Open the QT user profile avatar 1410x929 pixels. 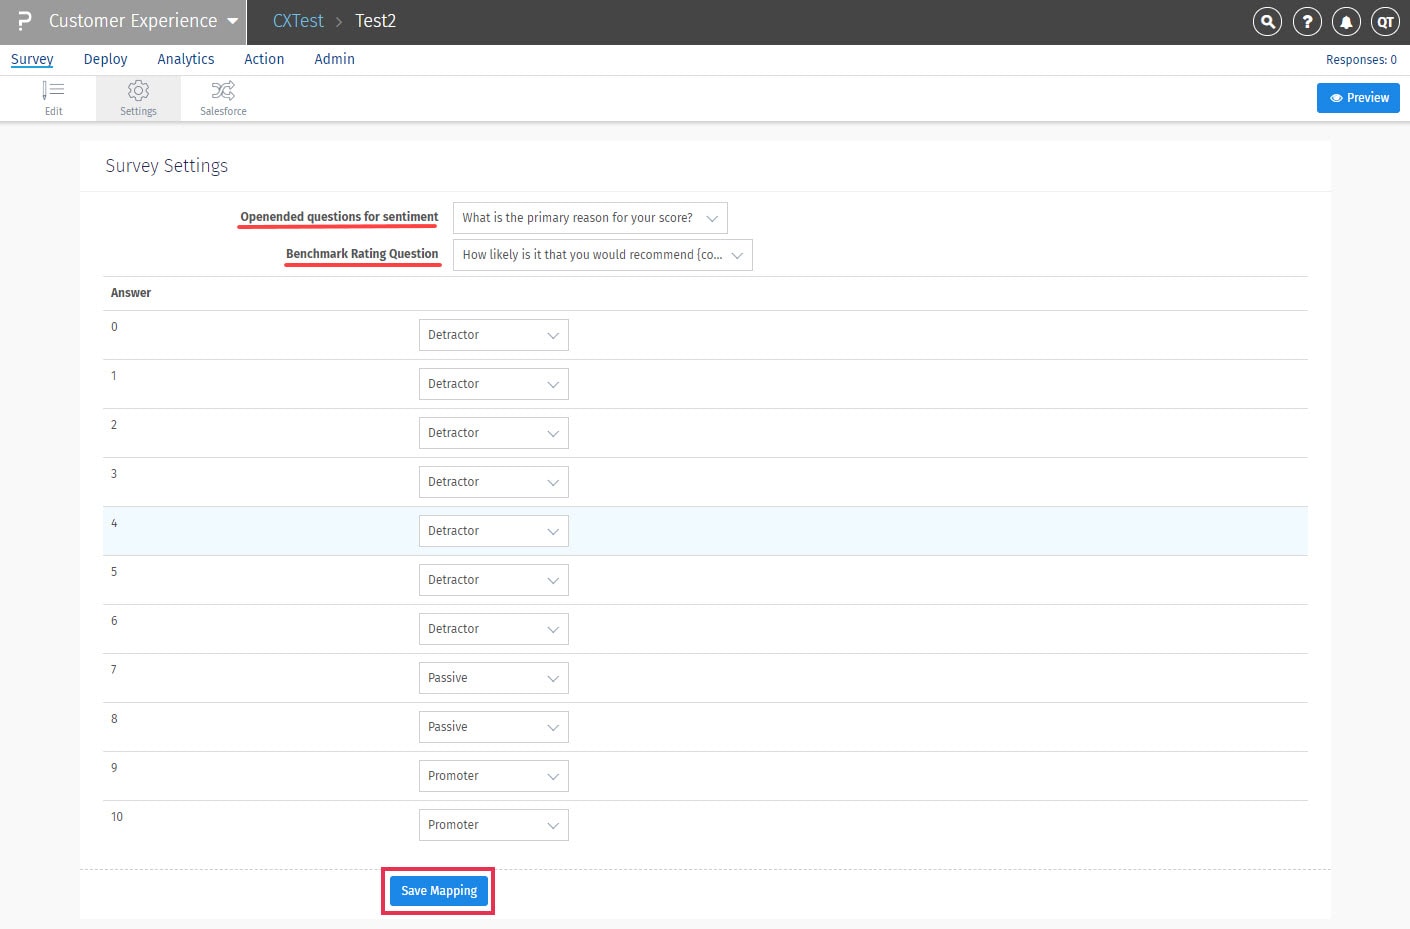point(1385,21)
